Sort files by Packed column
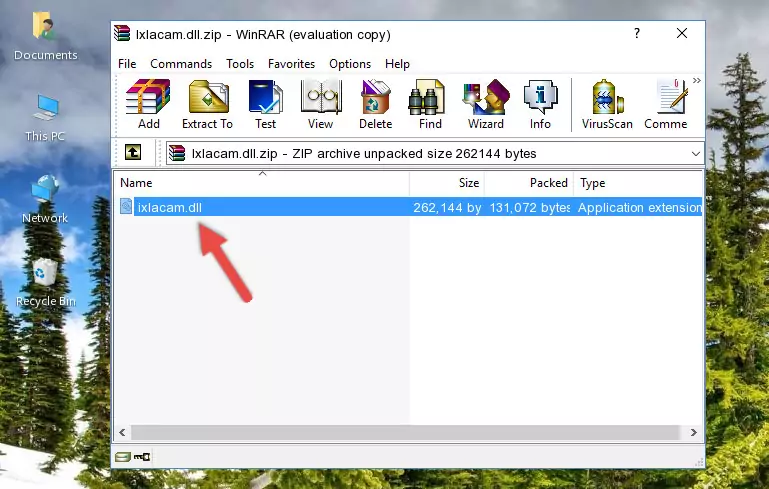Image resolution: width=769 pixels, height=489 pixels. [x=529, y=183]
